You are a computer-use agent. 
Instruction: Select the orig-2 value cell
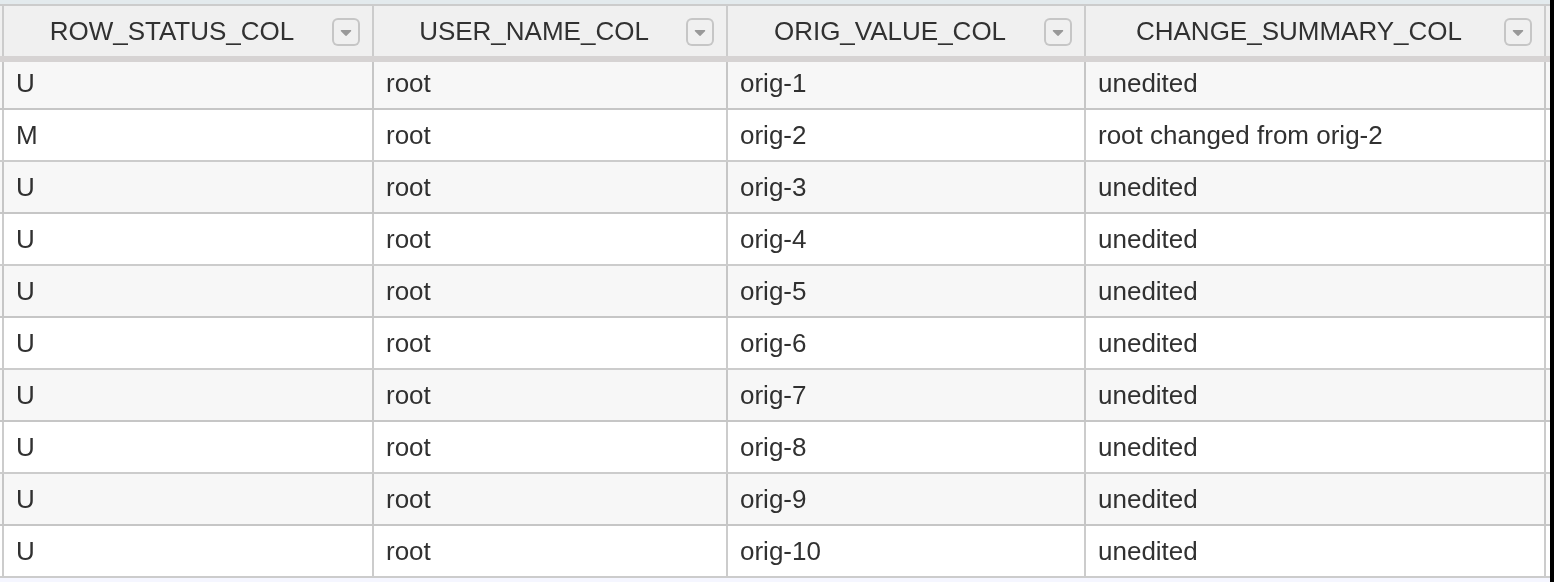[x=906, y=135]
